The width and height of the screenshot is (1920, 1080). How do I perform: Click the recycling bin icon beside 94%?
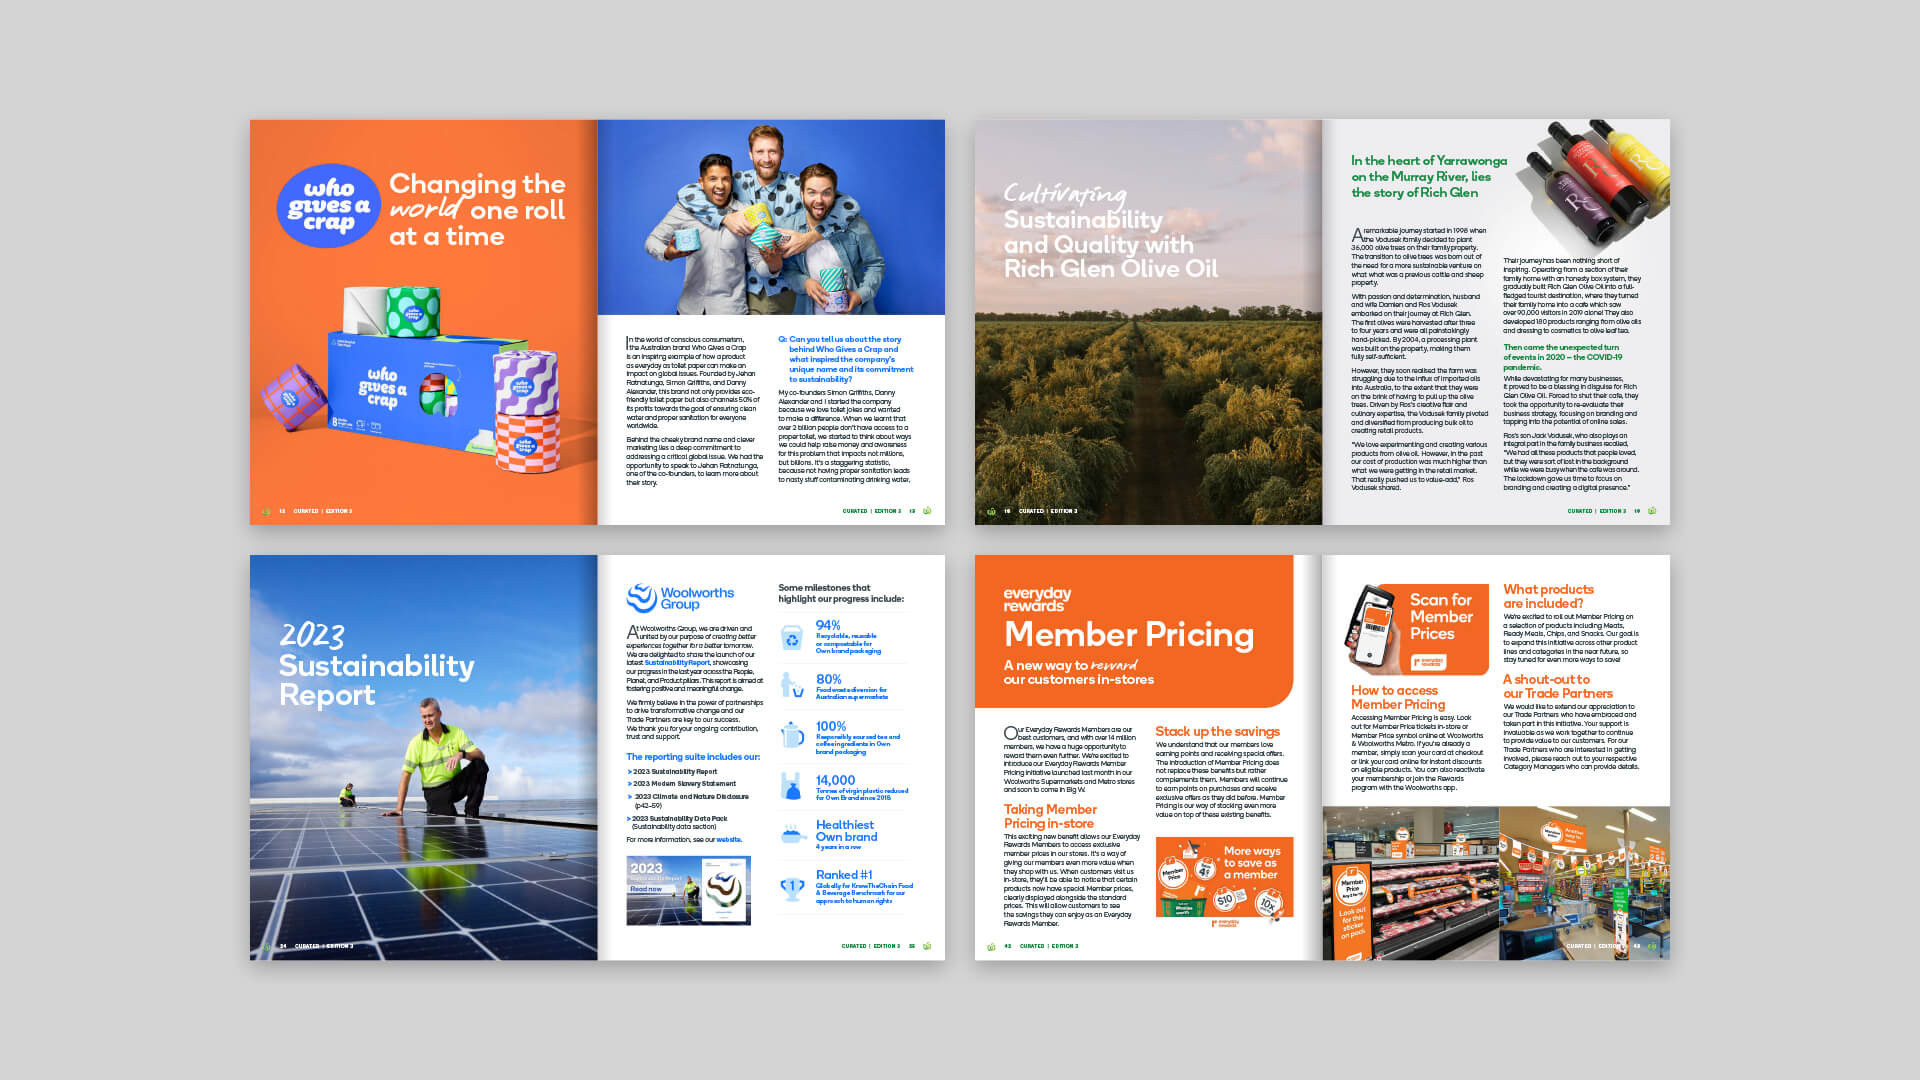792,638
